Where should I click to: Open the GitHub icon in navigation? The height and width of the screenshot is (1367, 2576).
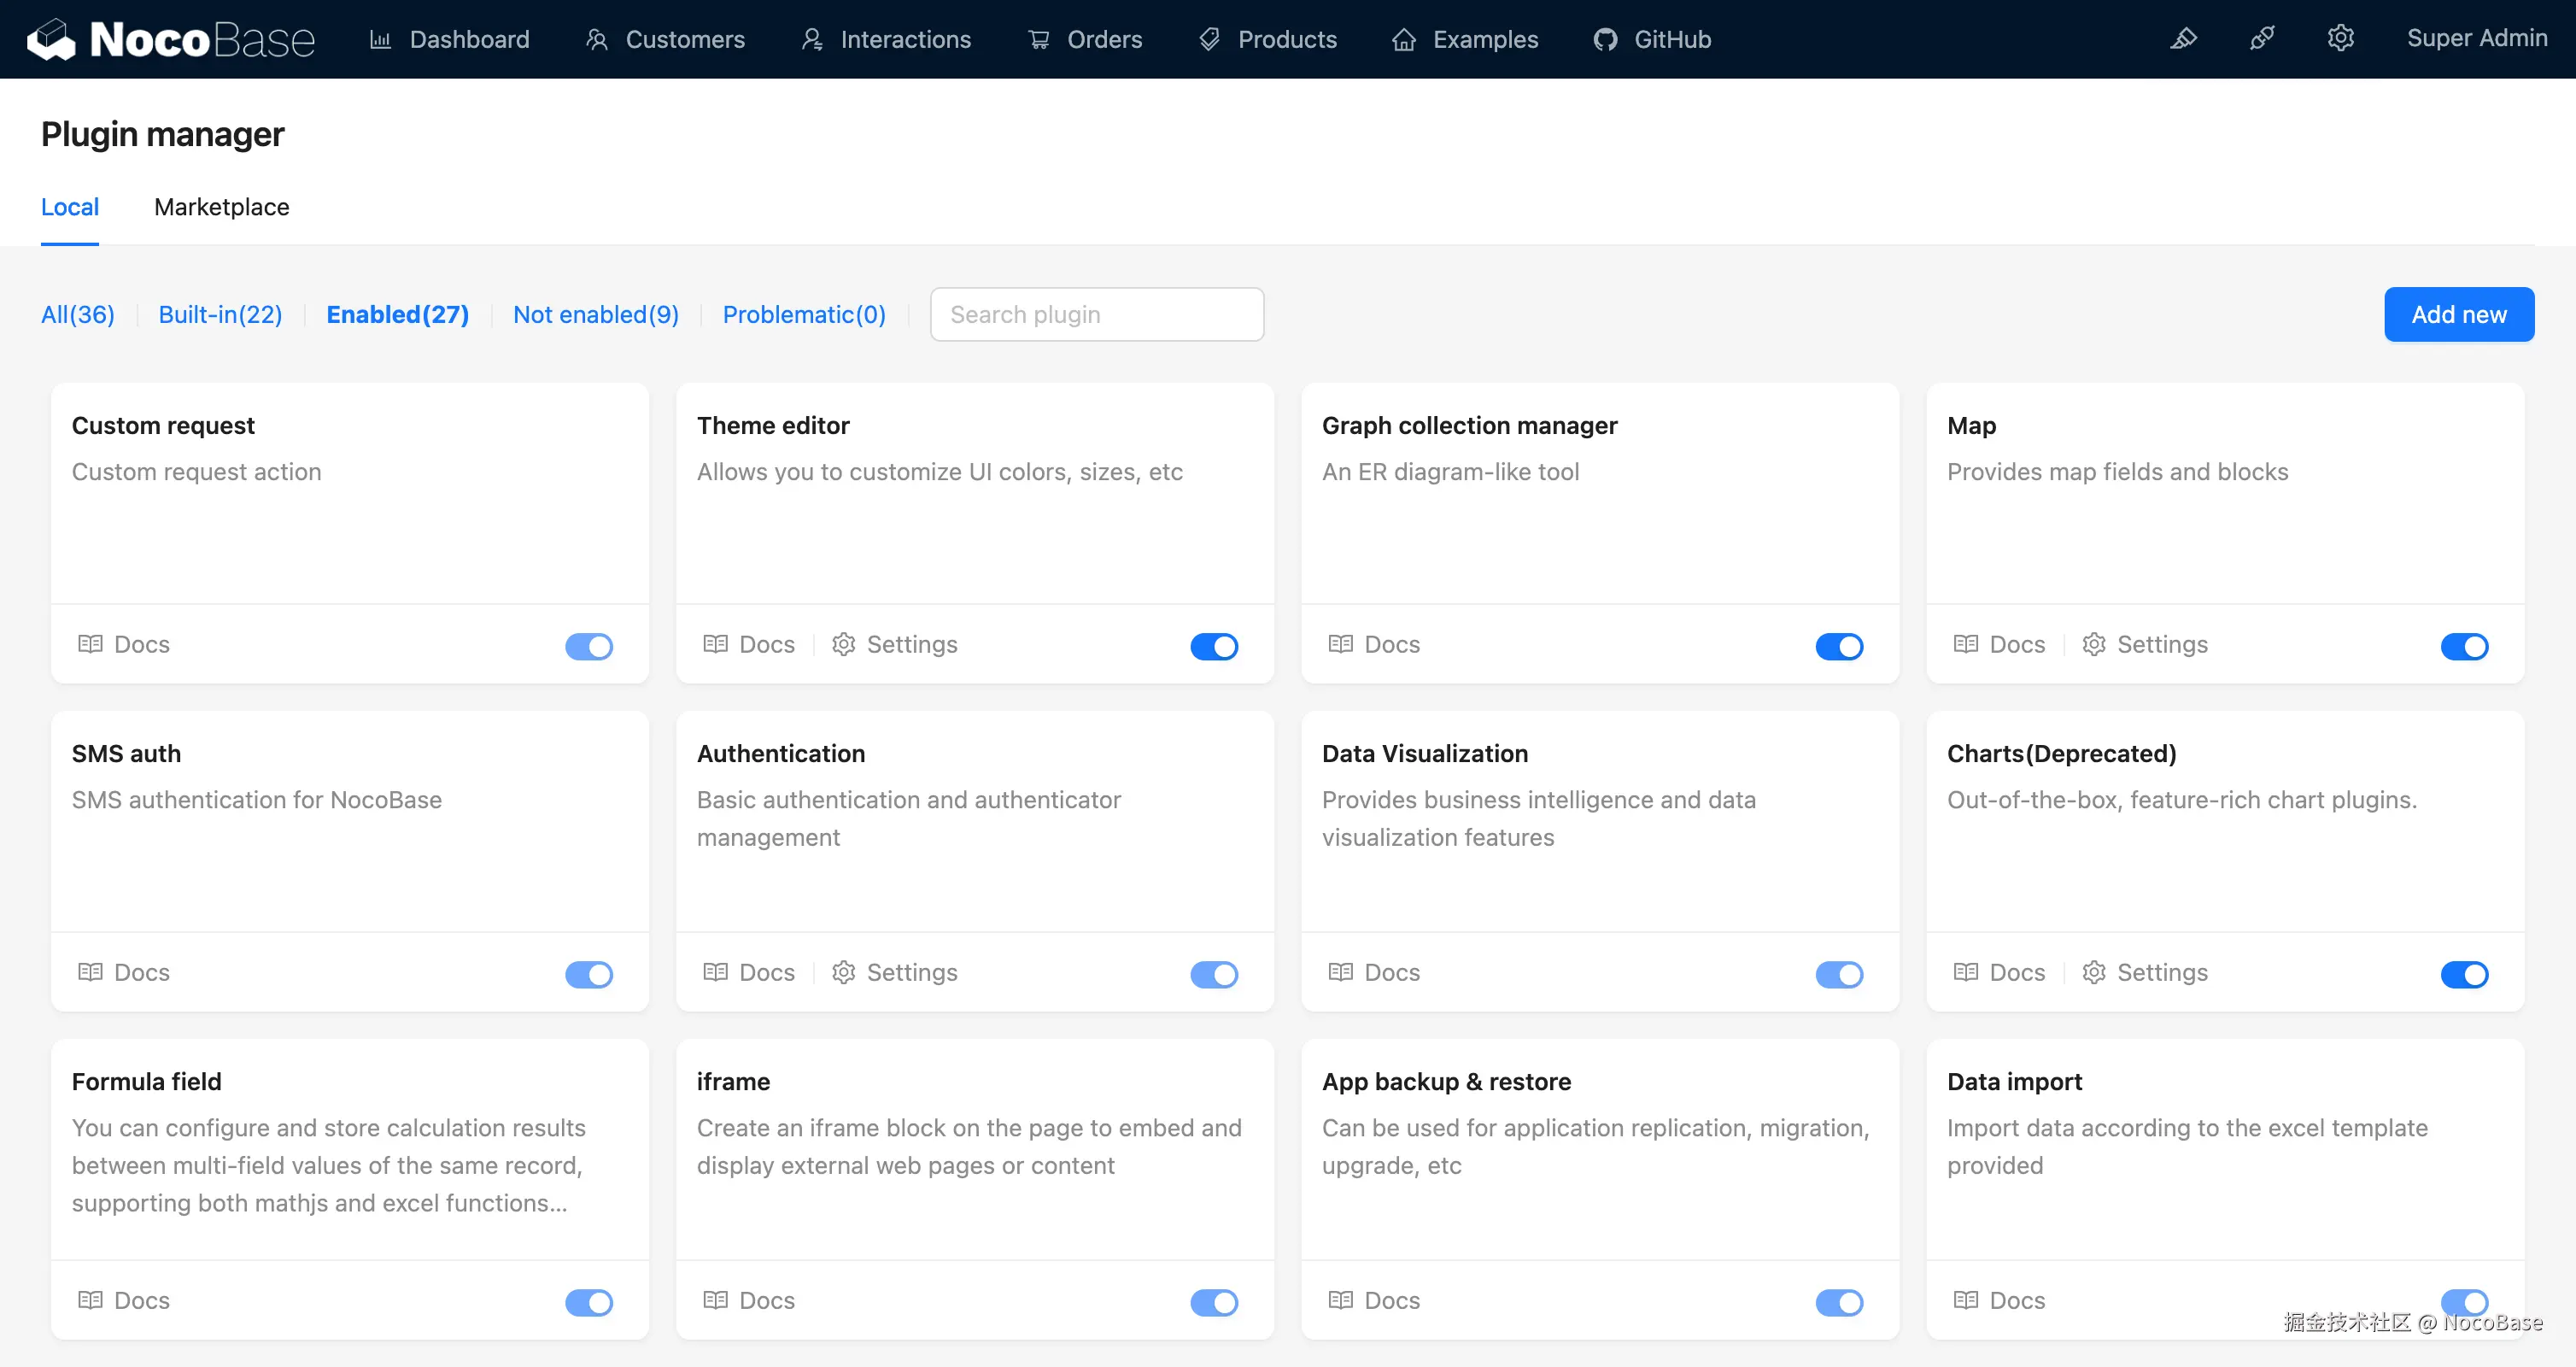pos(1605,40)
